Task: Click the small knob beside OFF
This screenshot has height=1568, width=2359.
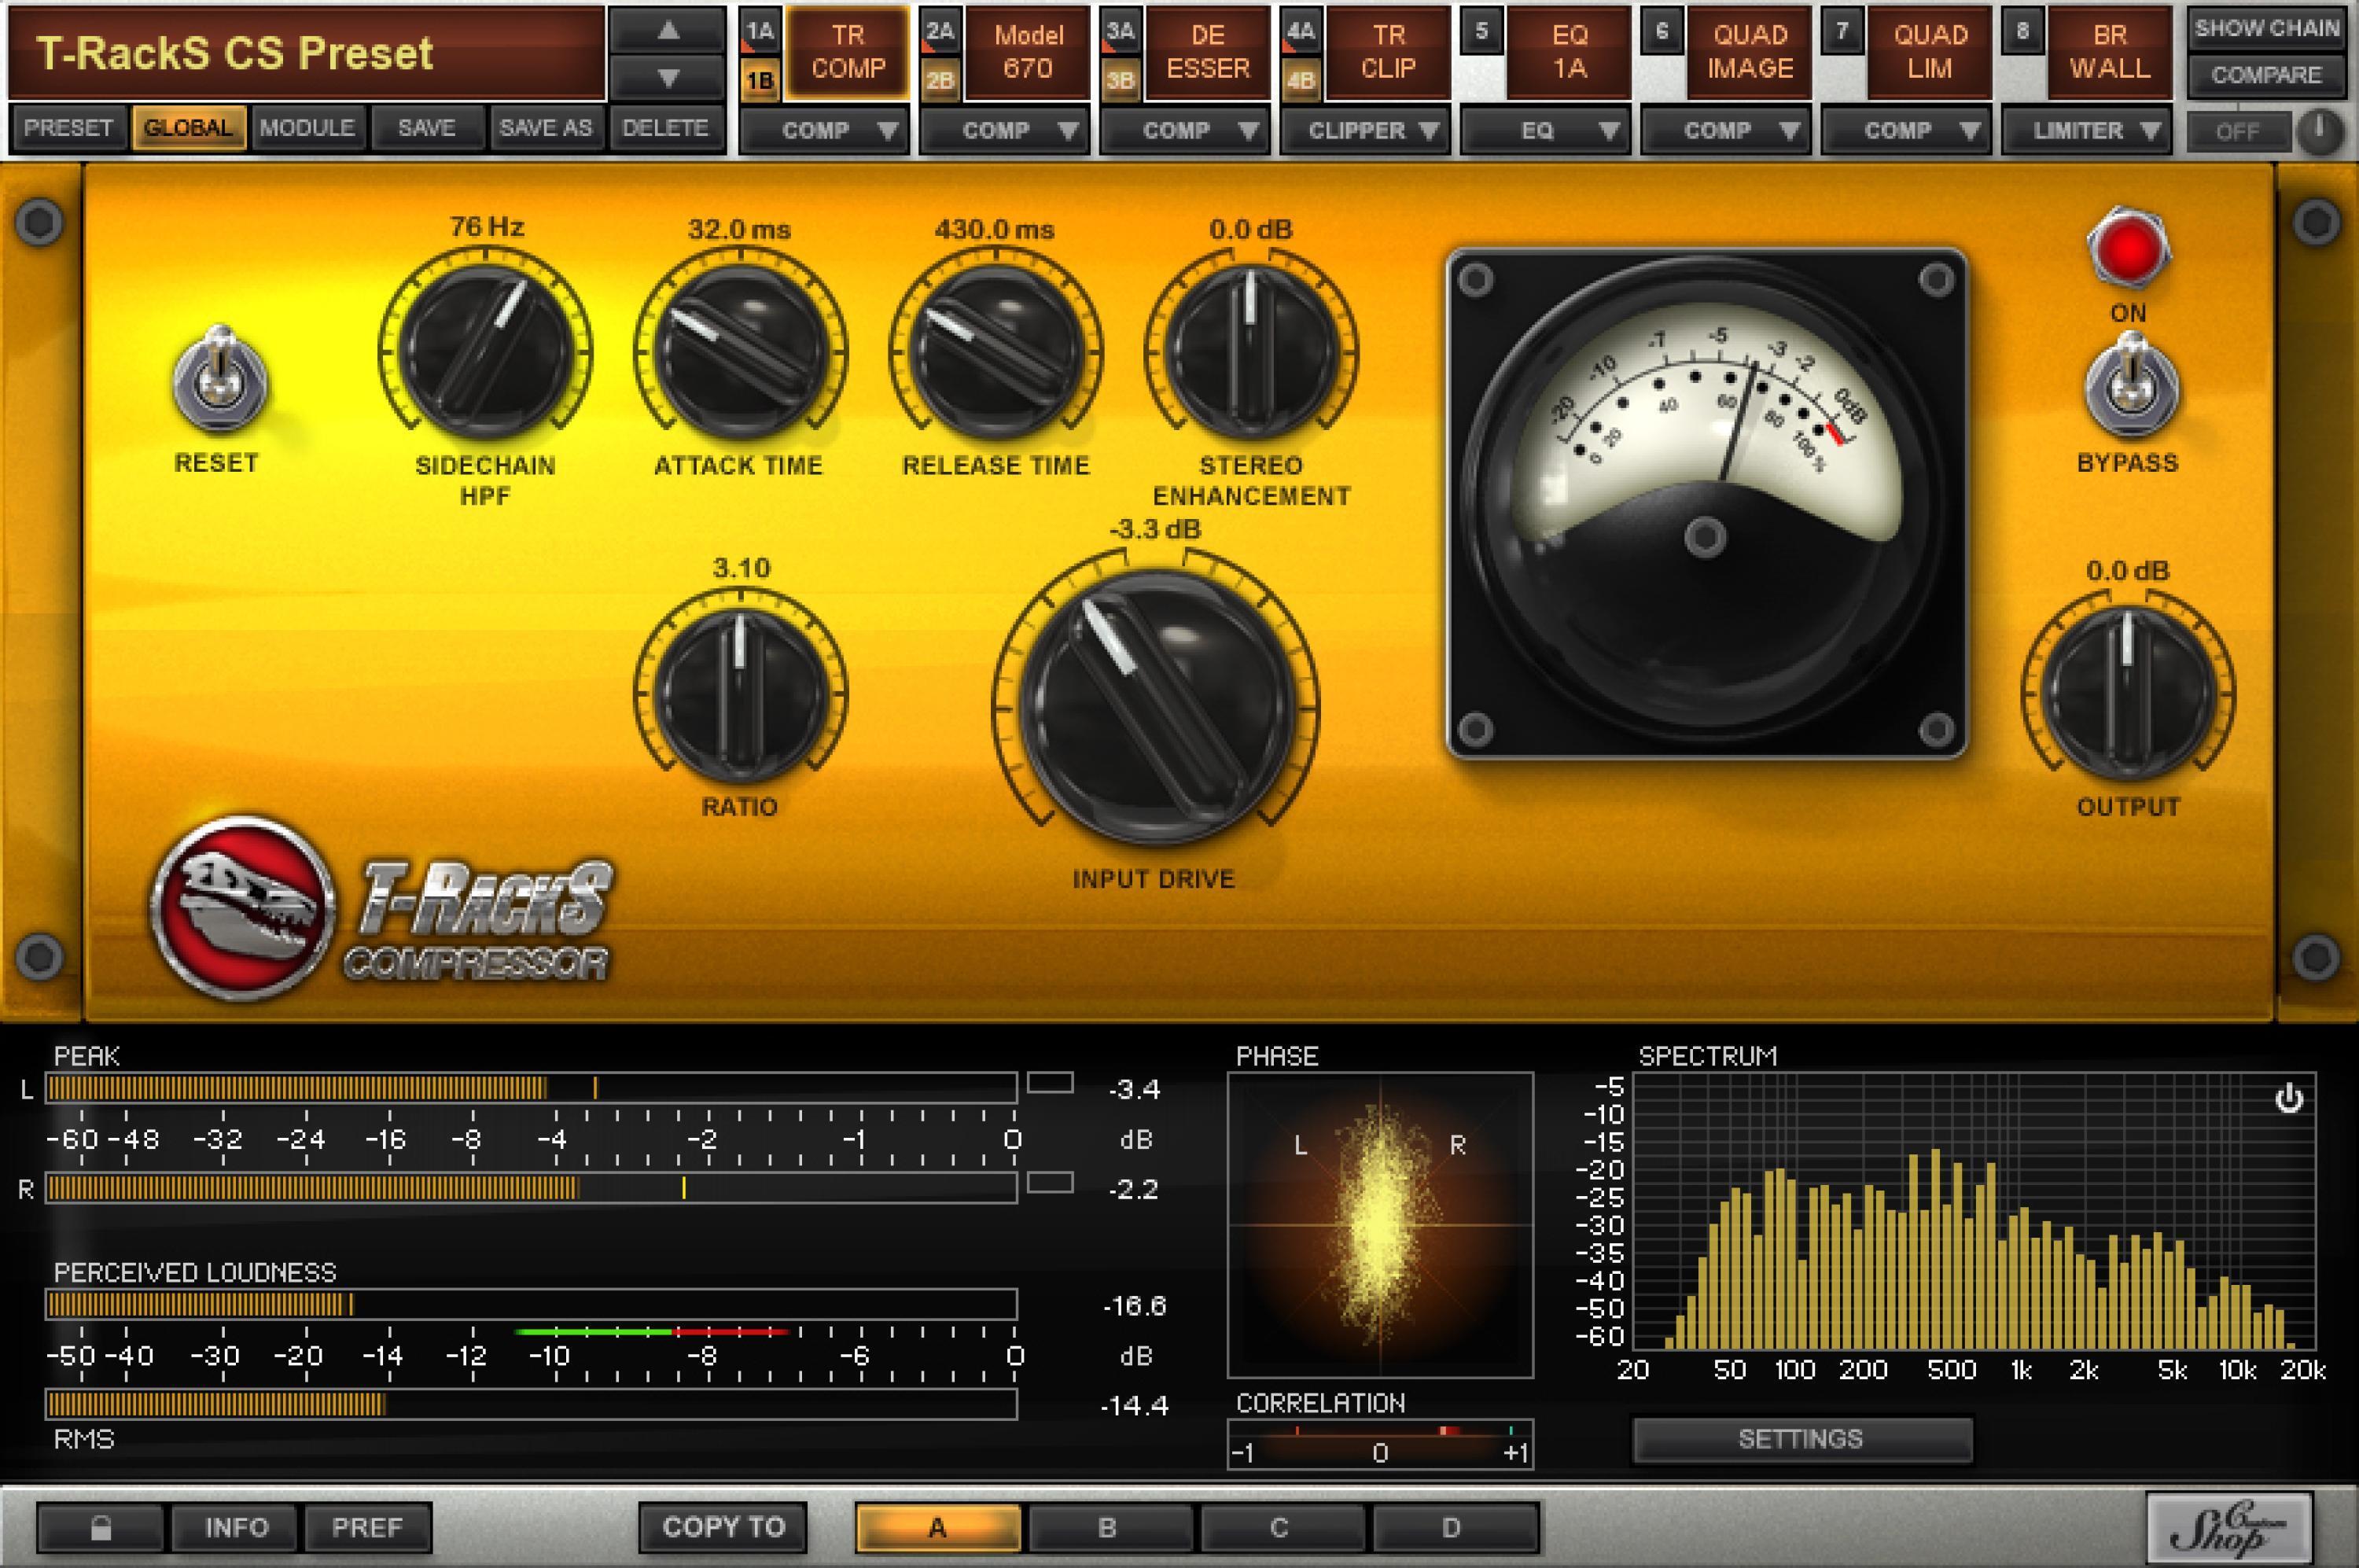Action: click(x=2320, y=131)
